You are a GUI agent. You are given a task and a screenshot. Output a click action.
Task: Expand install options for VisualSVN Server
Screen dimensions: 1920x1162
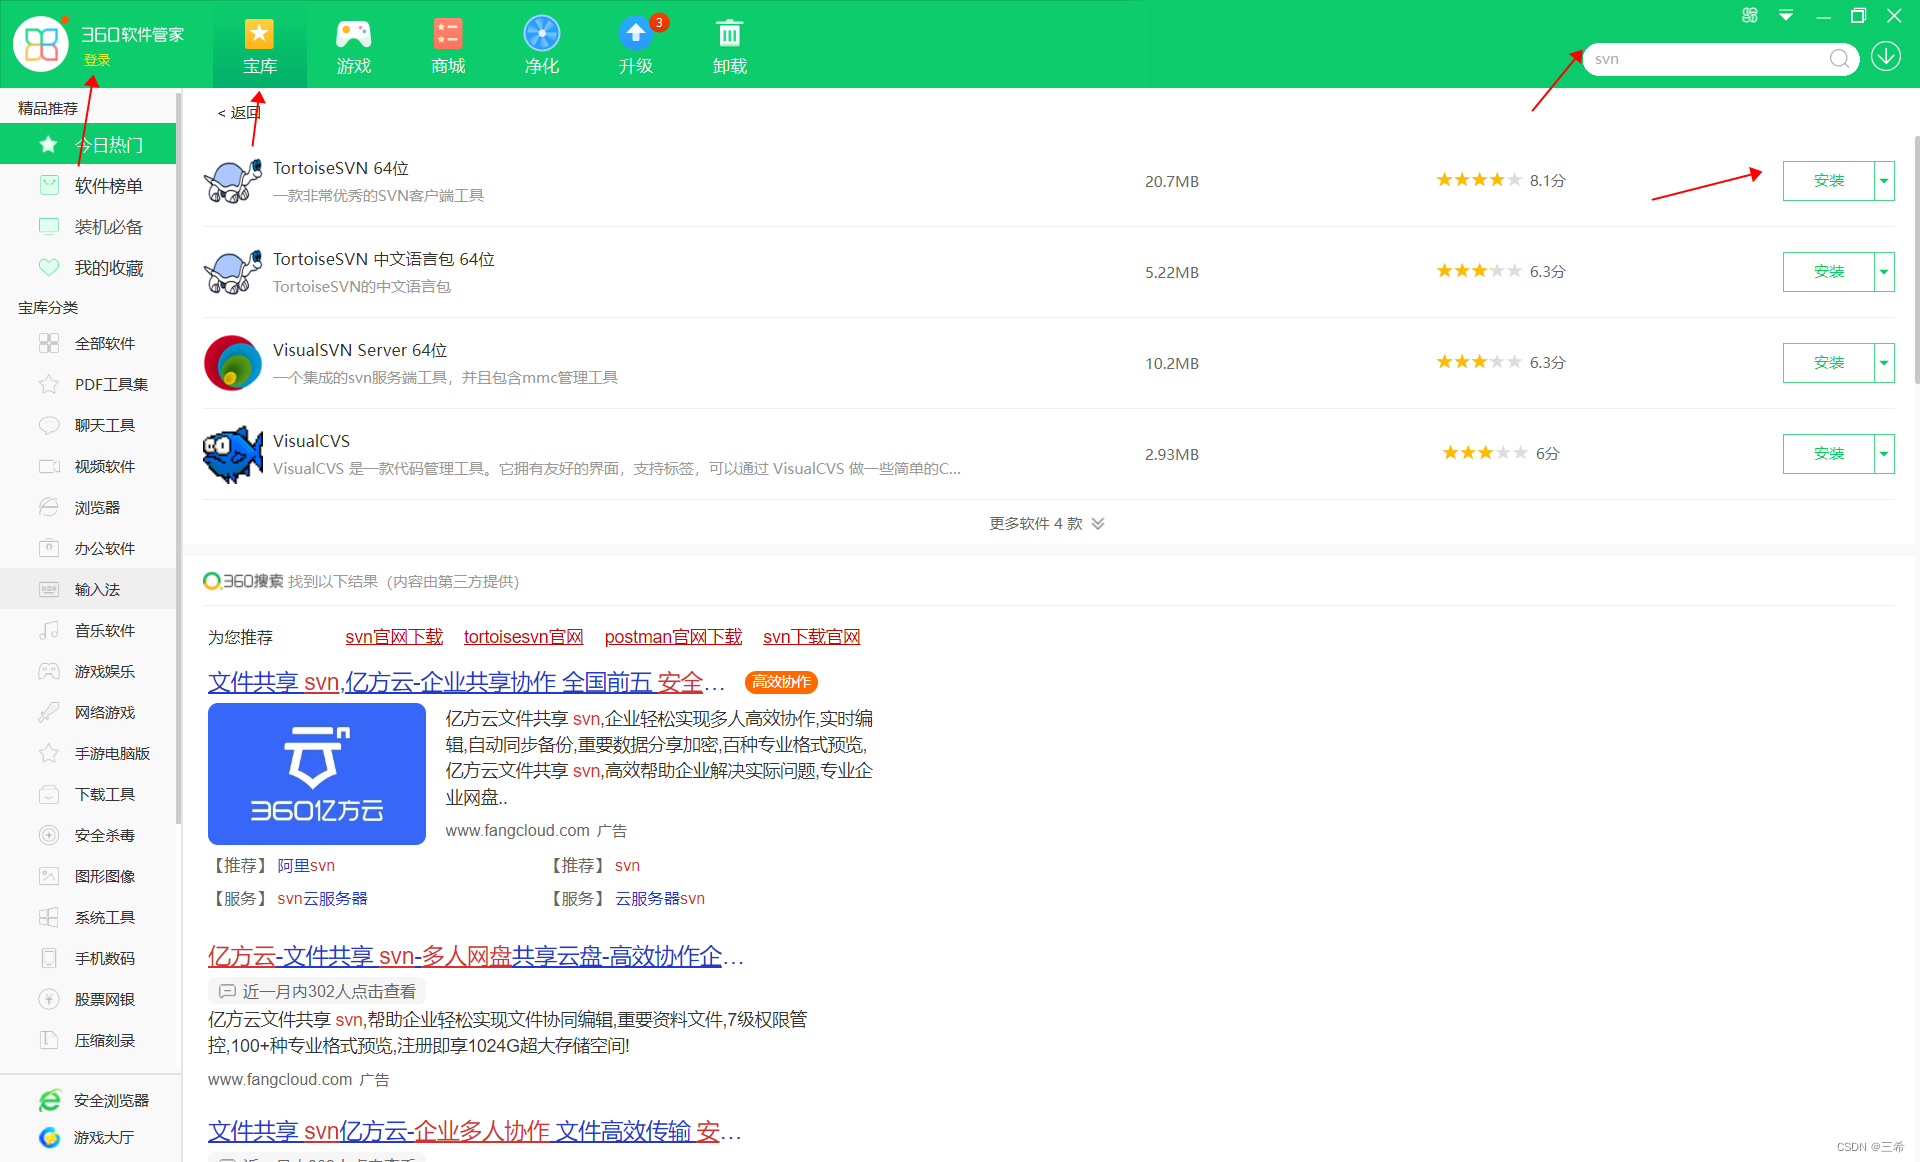pos(1884,363)
